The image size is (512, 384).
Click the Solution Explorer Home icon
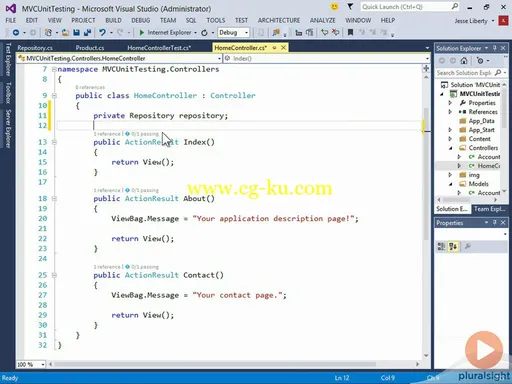click(464, 61)
